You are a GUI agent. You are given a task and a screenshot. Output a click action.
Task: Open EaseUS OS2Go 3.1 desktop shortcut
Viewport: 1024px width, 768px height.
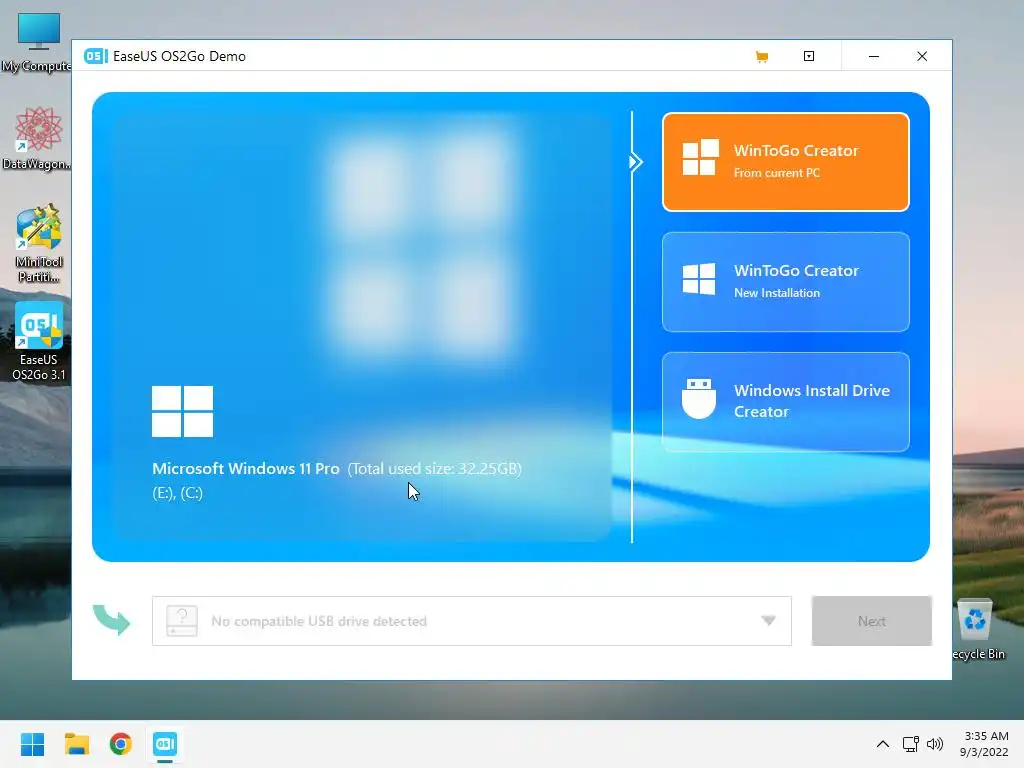pyautogui.click(x=39, y=342)
